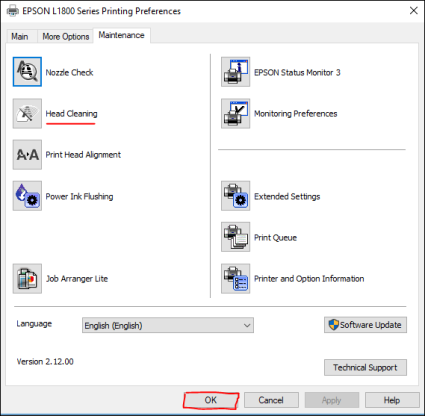Image resolution: width=425 pixels, height=416 pixels.
Task: Click the Nozzle Check icon
Action: 27,72
